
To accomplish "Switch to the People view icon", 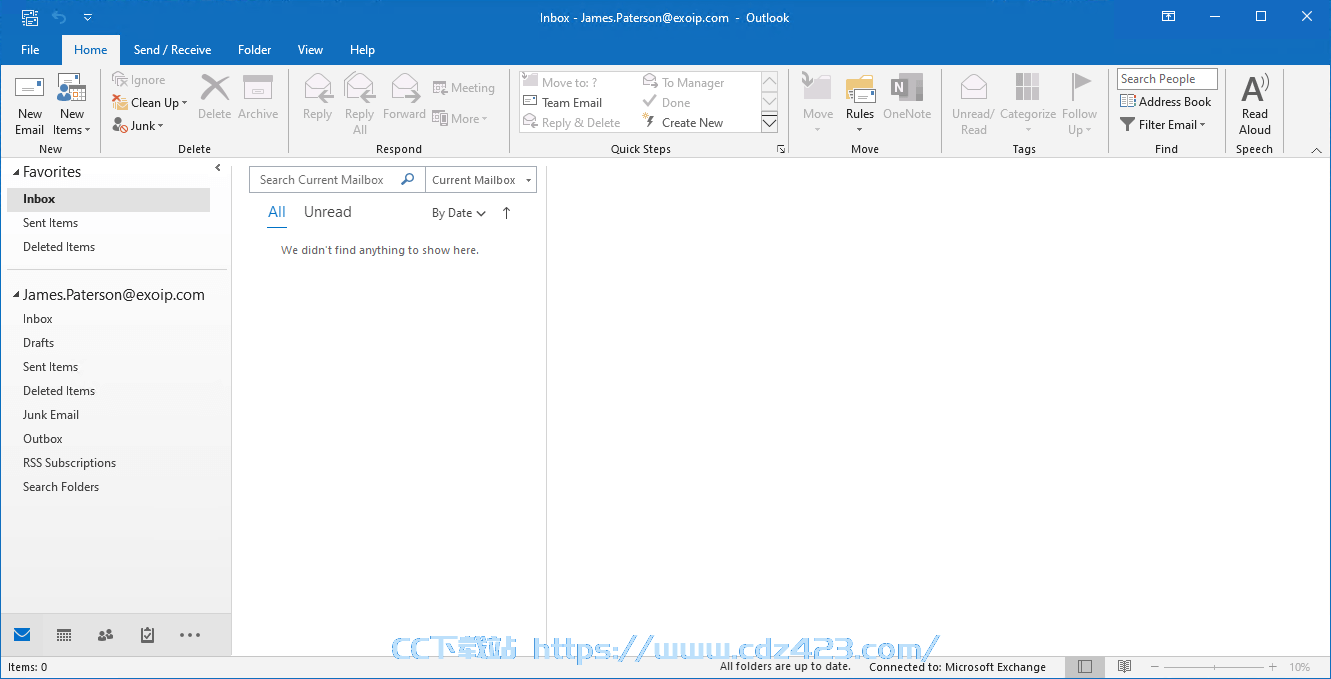I will 105,635.
